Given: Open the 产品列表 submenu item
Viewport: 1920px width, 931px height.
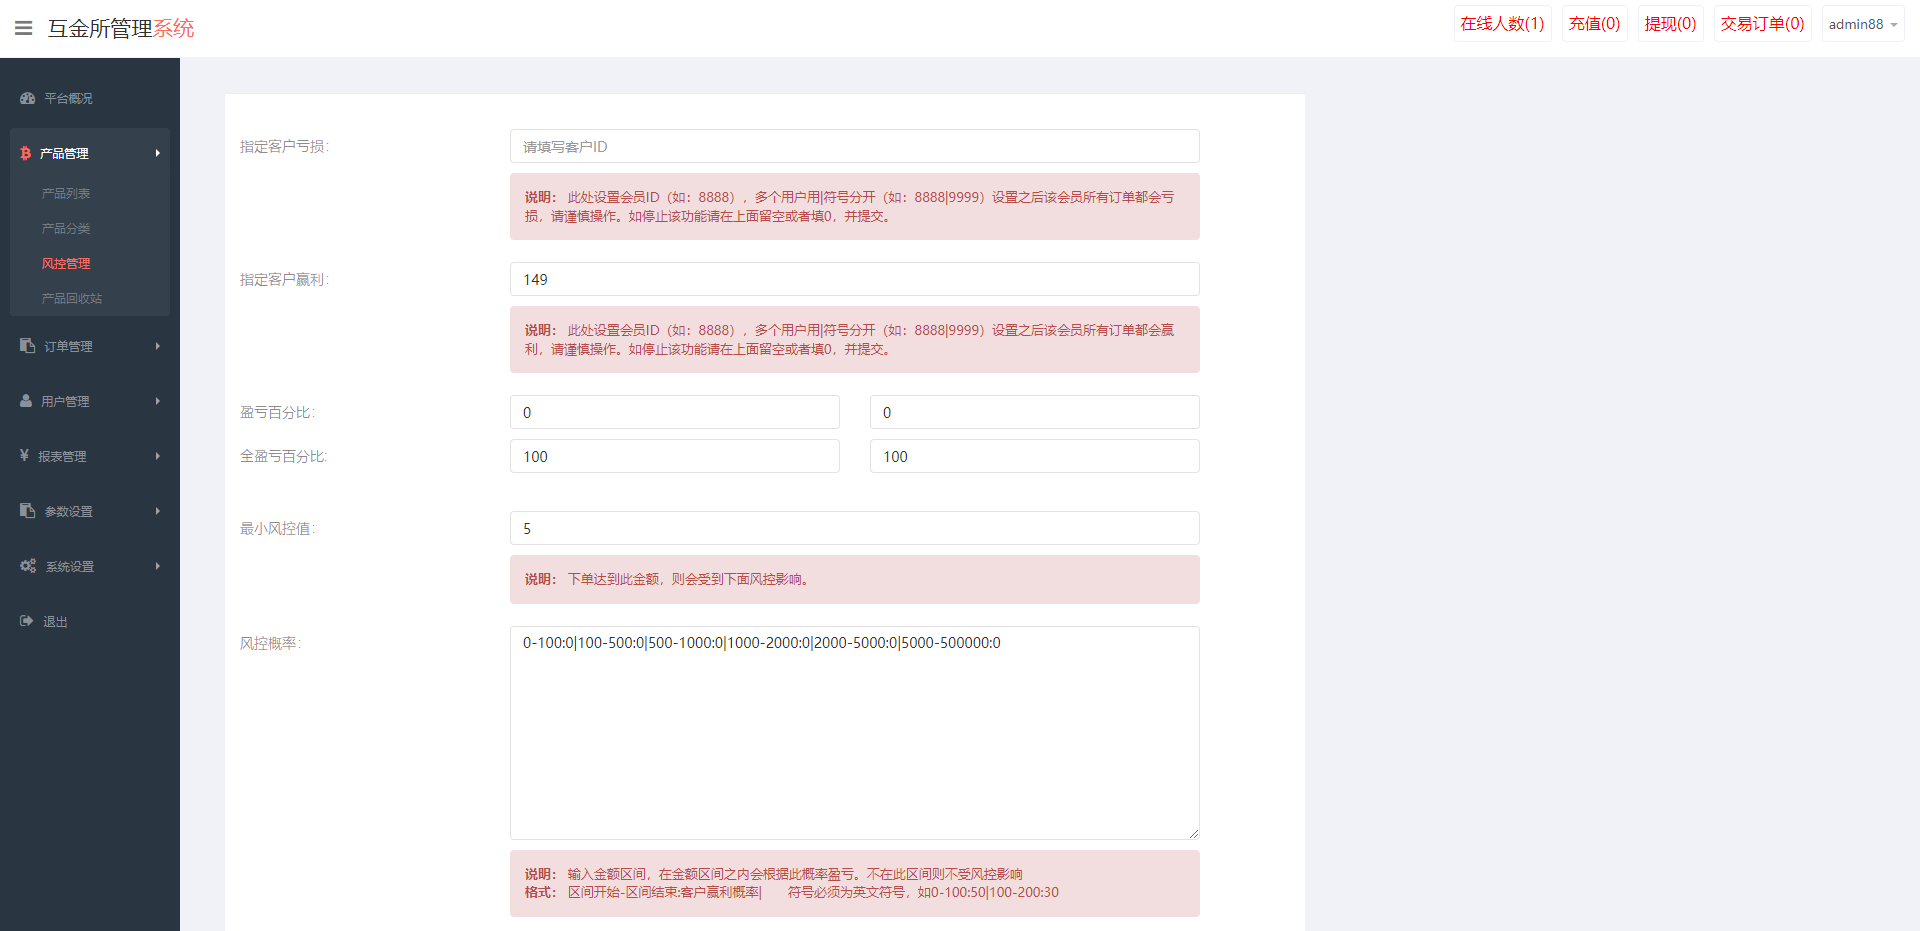Looking at the screenshot, I should pyautogui.click(x=66, y=193).
